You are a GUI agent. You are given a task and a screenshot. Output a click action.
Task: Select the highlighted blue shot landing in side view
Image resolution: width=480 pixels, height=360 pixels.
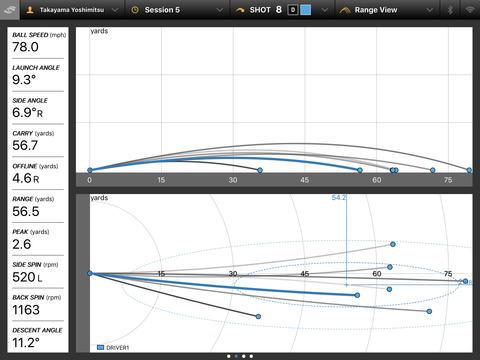(360, 170)
